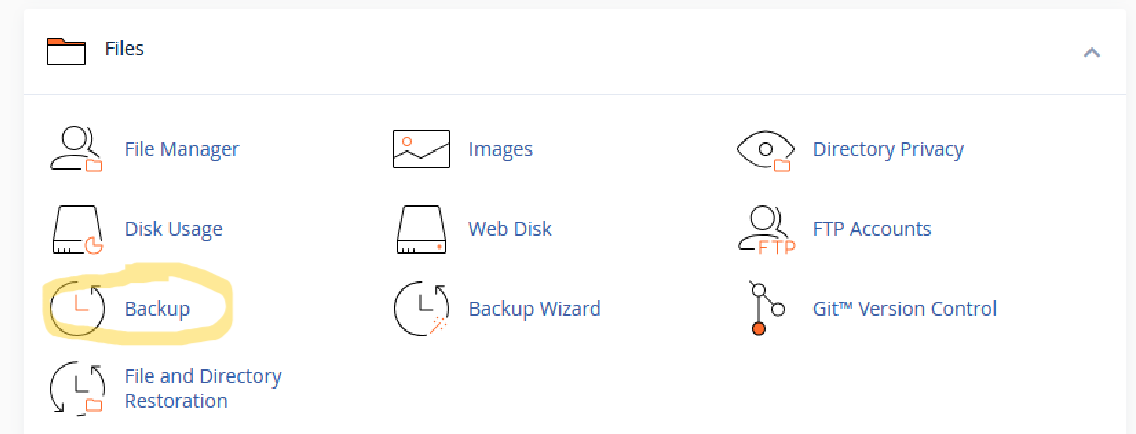Click the Web Disk drive icon

tap(421, 229)
